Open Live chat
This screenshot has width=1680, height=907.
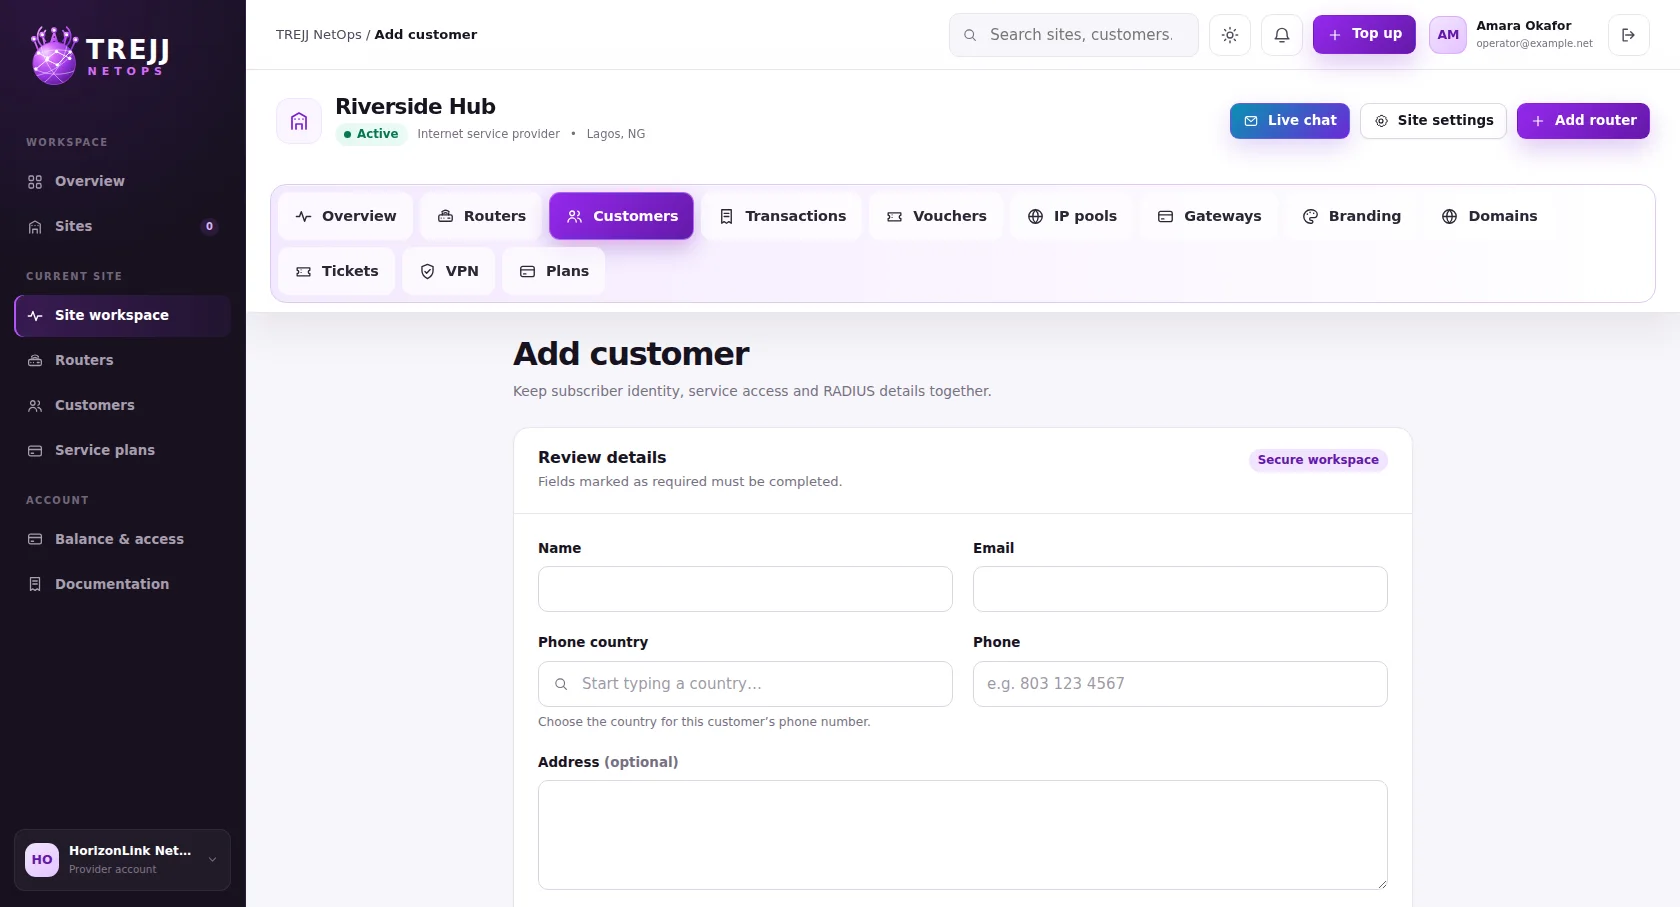(x=1290, y=121)
